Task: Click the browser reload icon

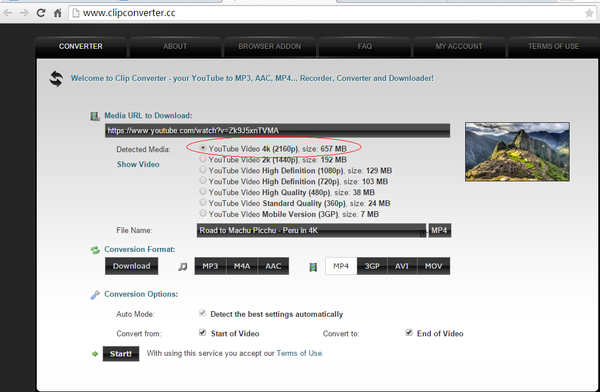Action: [41, 13]
